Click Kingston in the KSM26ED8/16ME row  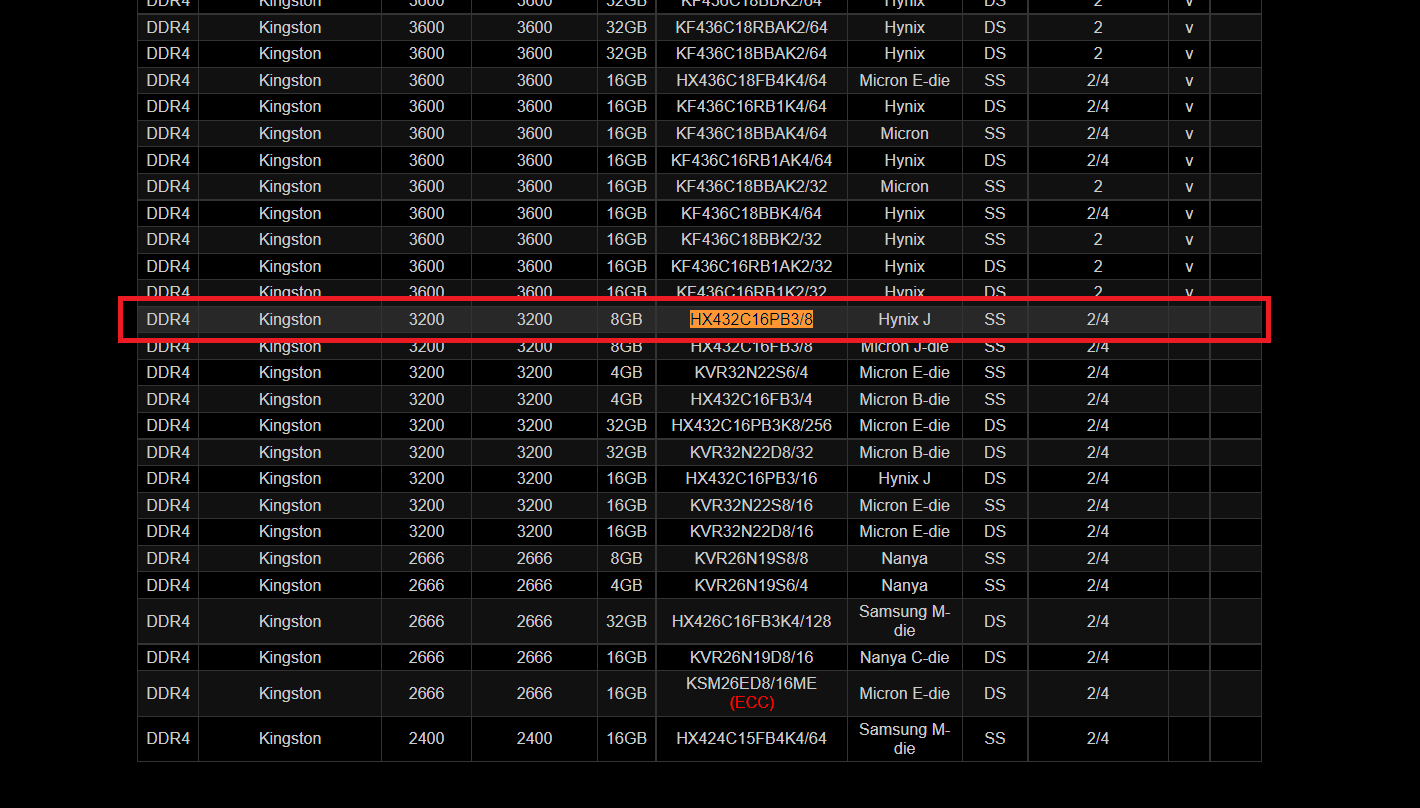[x=290, y=693]
